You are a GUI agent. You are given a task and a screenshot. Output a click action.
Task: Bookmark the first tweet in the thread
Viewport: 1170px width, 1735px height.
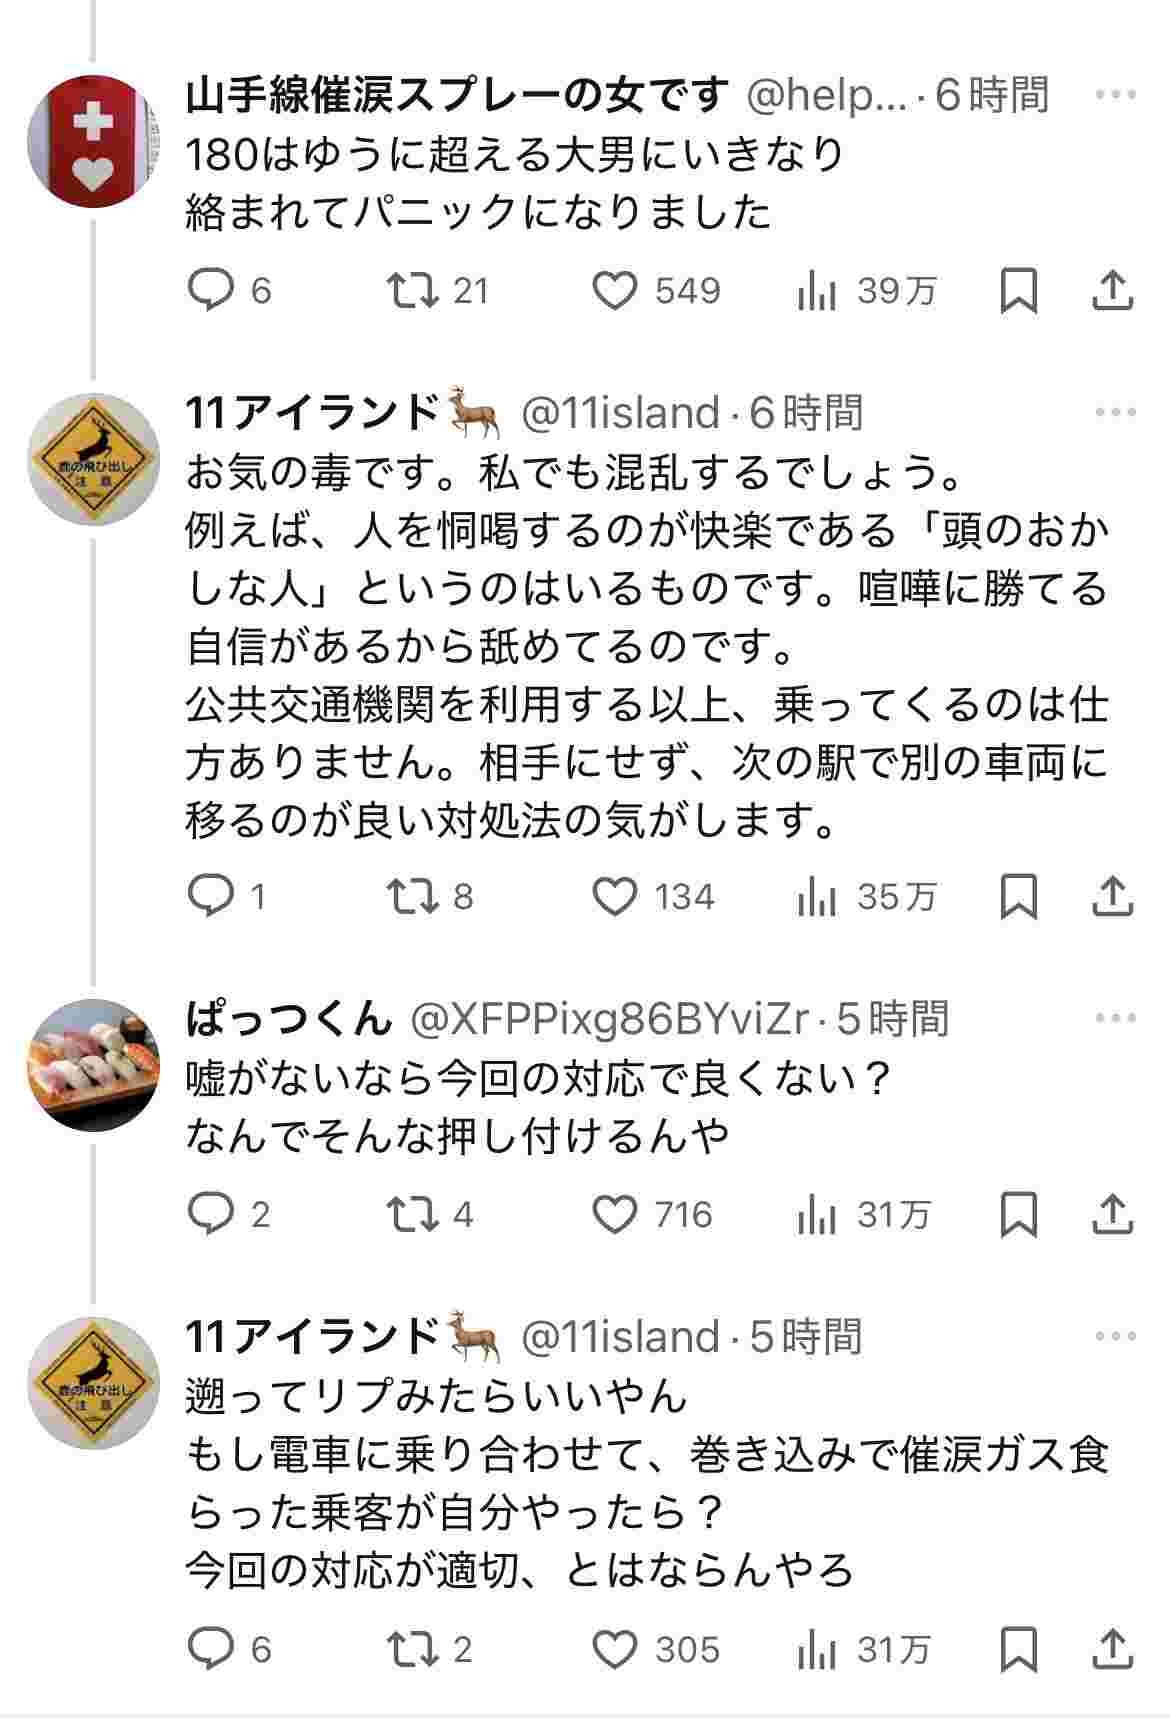click(x=1018, y=291)
